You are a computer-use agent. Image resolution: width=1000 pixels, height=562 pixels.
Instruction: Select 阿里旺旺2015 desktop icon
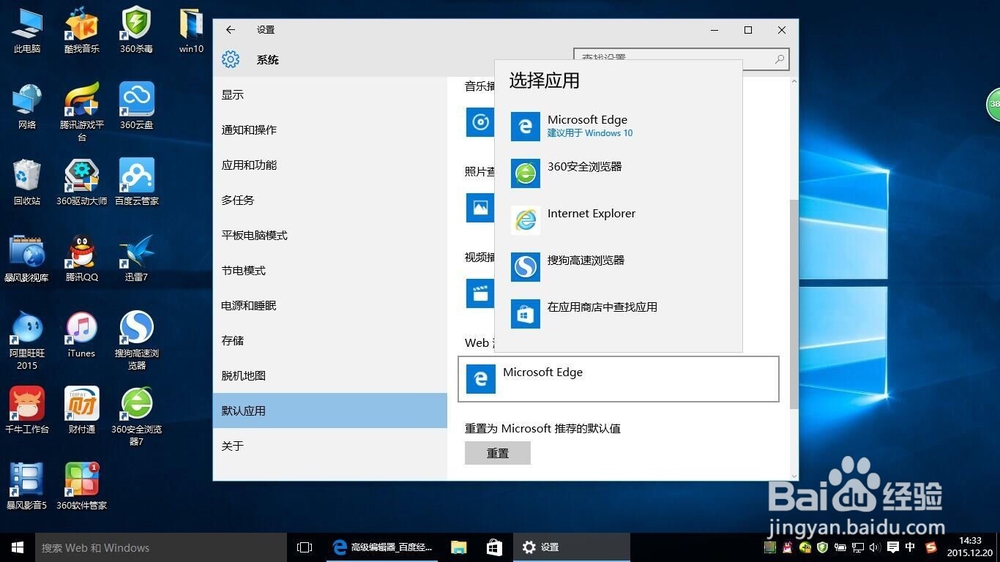pyautogui.click(x=27, y=340)
